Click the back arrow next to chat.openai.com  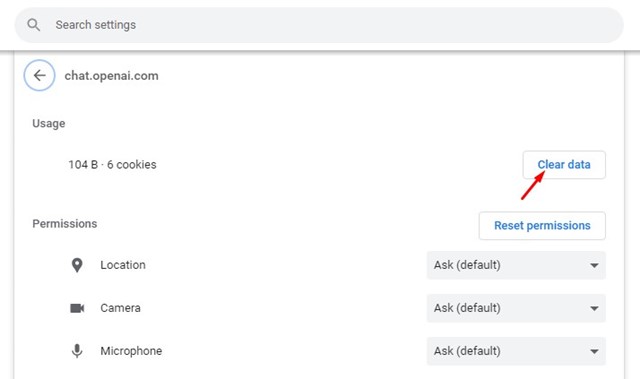click(39, 75)
